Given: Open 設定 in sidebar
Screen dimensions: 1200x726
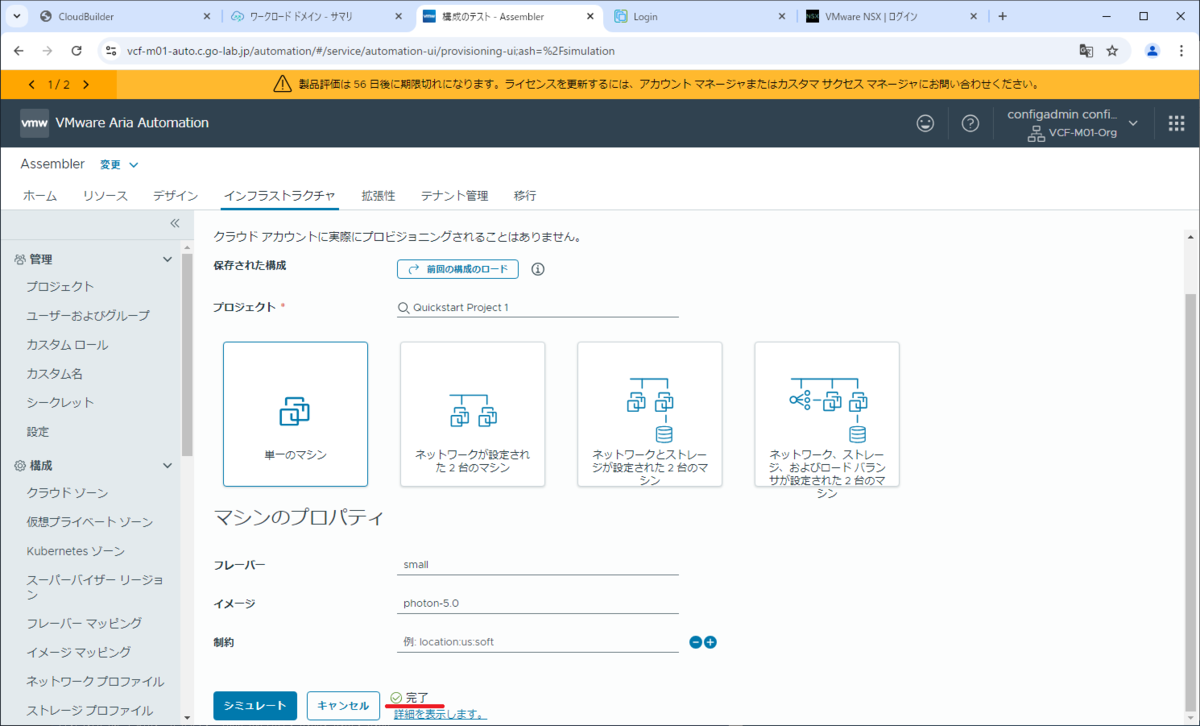Looking at the screenshot, I should (38, 432).
